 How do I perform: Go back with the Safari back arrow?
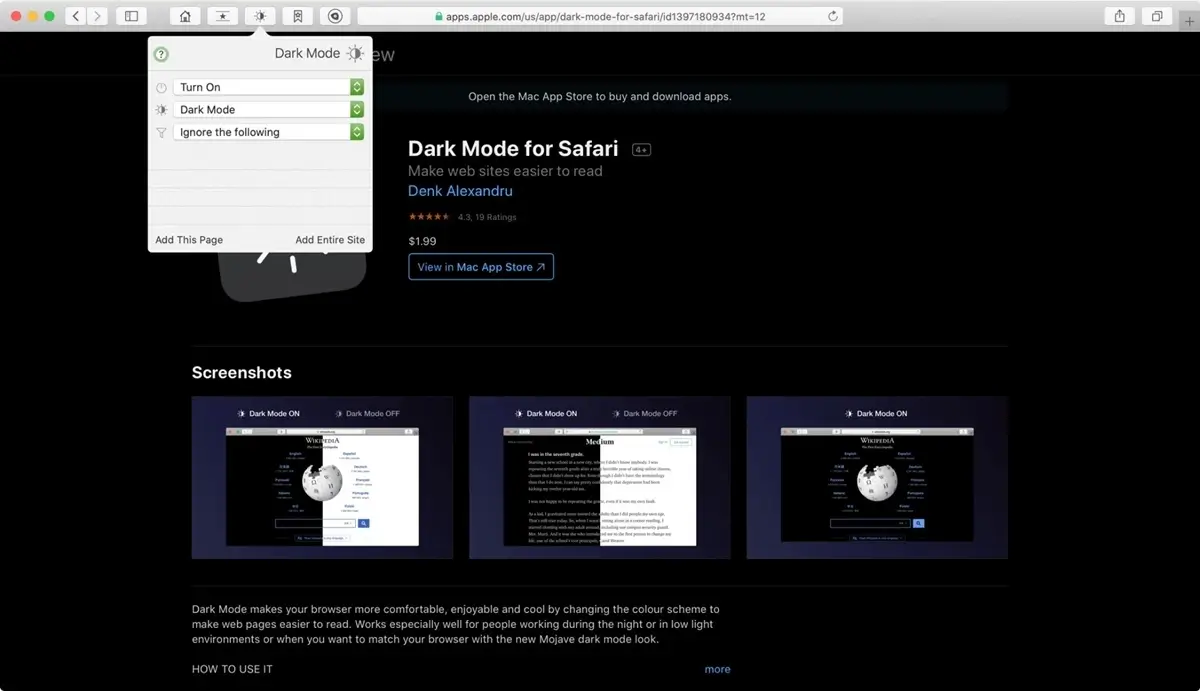click(77, 16)
